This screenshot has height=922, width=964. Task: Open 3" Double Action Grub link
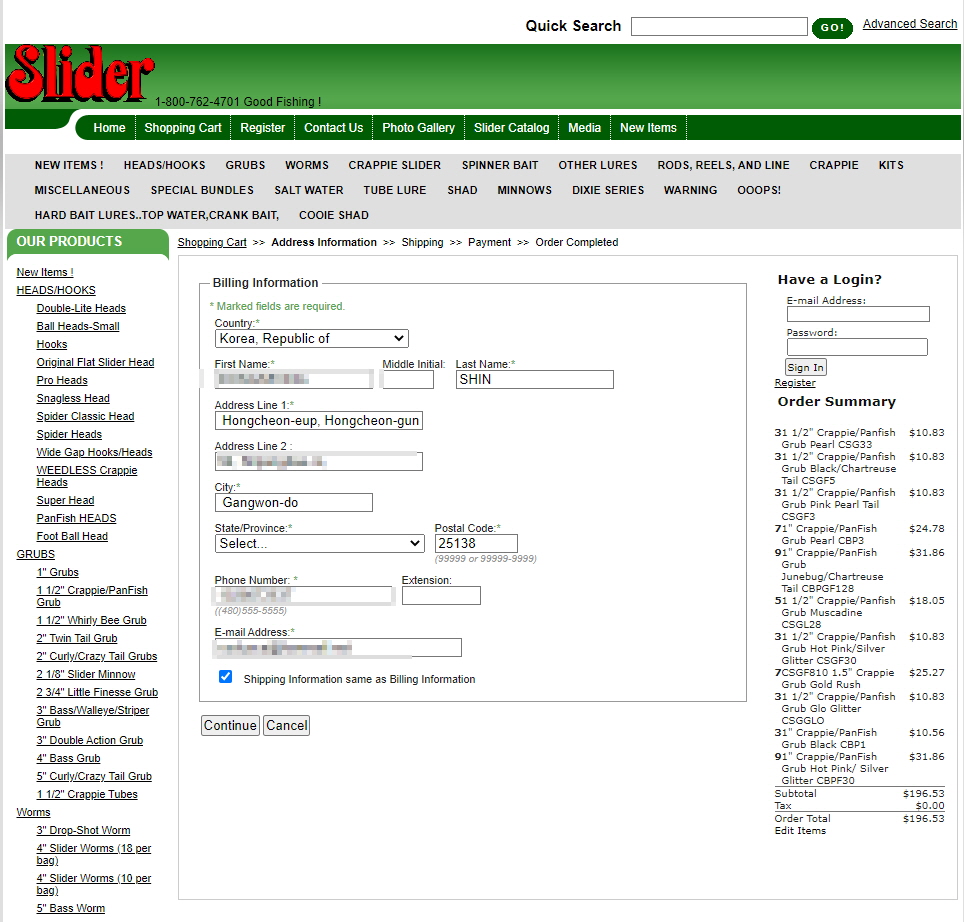click(x=89, y=740)
